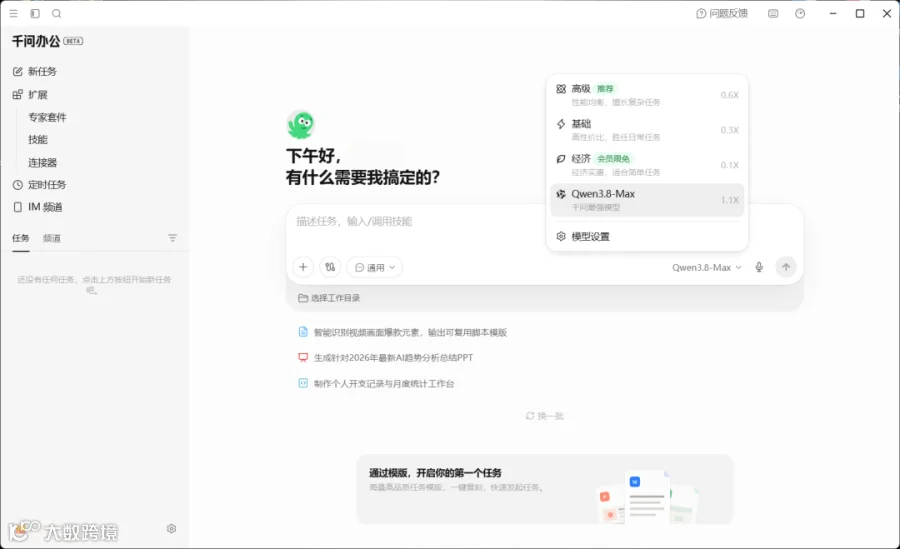Click the 0.1X multiplier of 经济
The image size is (900, 549).
(x=730, y=165)
